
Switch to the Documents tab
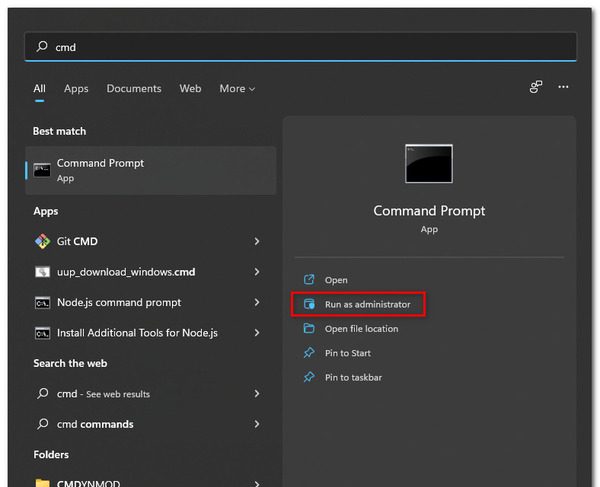134,88
